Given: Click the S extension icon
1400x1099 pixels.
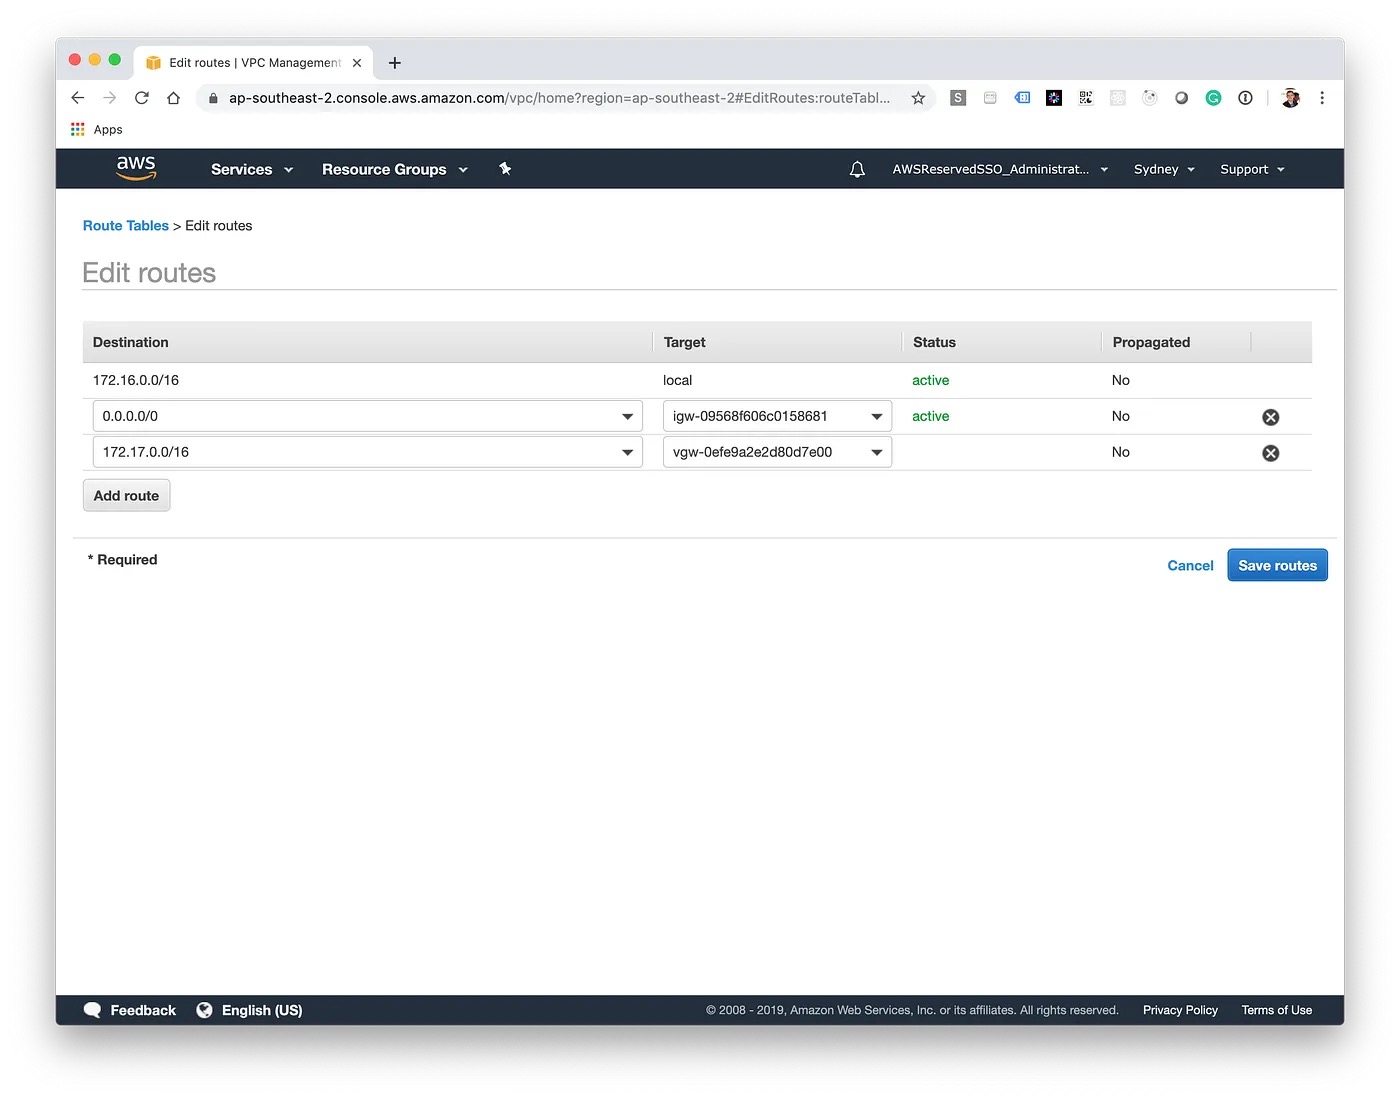Looking at the screenshot, I should point(958,98).
